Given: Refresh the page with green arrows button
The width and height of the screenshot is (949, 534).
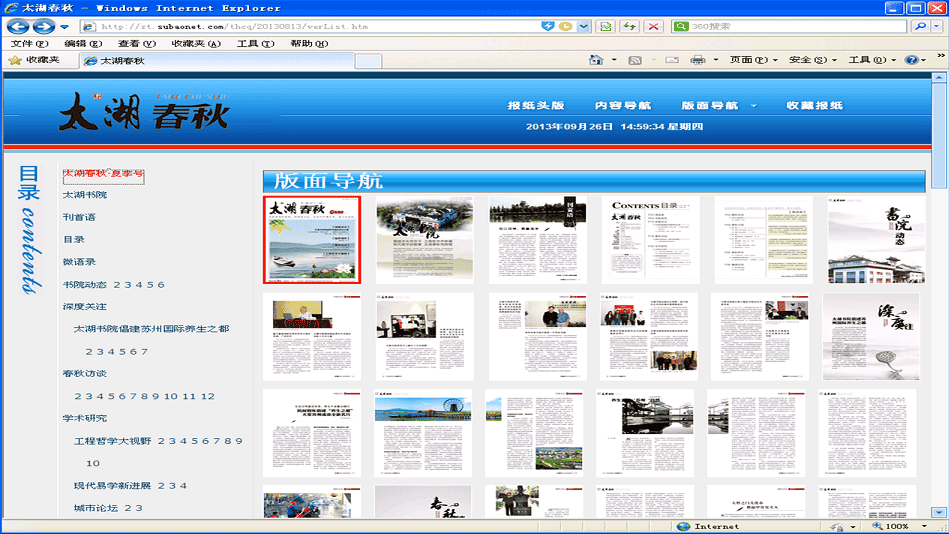Looking at the screenshot, I should (629, 27).
